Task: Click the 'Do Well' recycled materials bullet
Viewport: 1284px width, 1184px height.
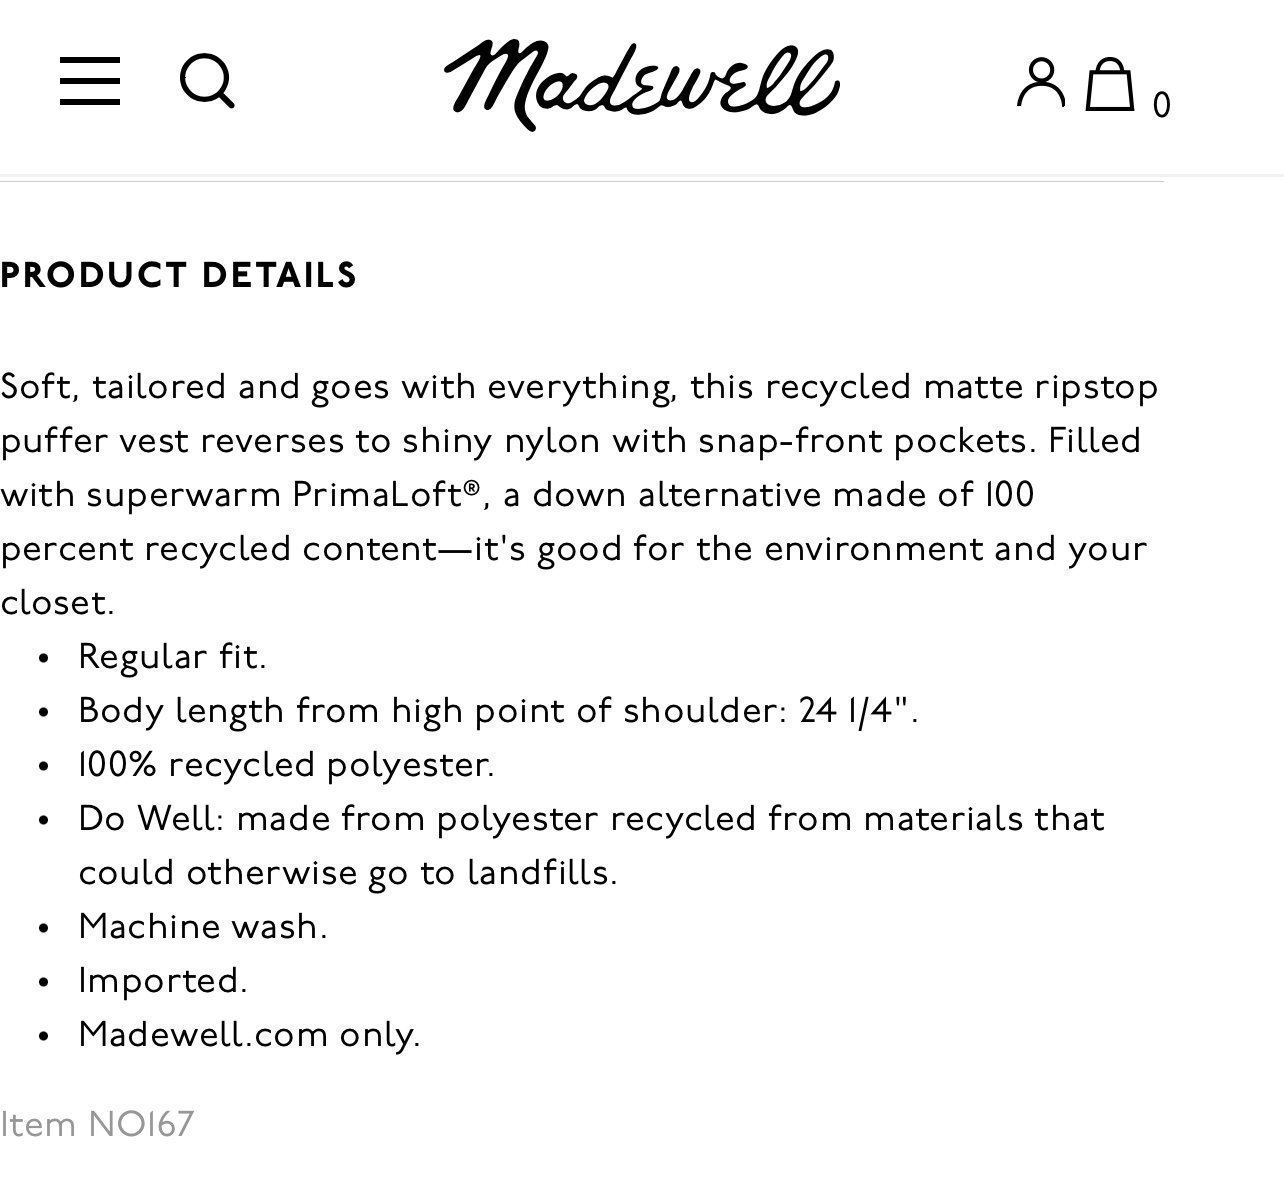Action: point(591,846)
